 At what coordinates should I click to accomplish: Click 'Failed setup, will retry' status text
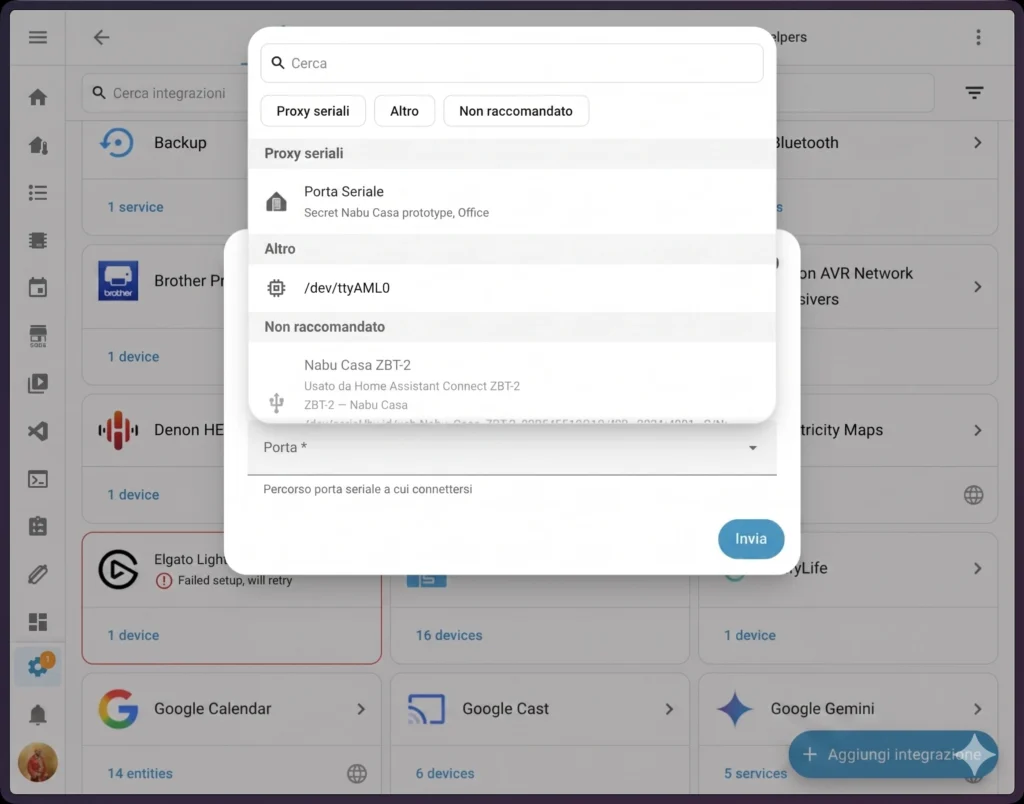point(235,581)
